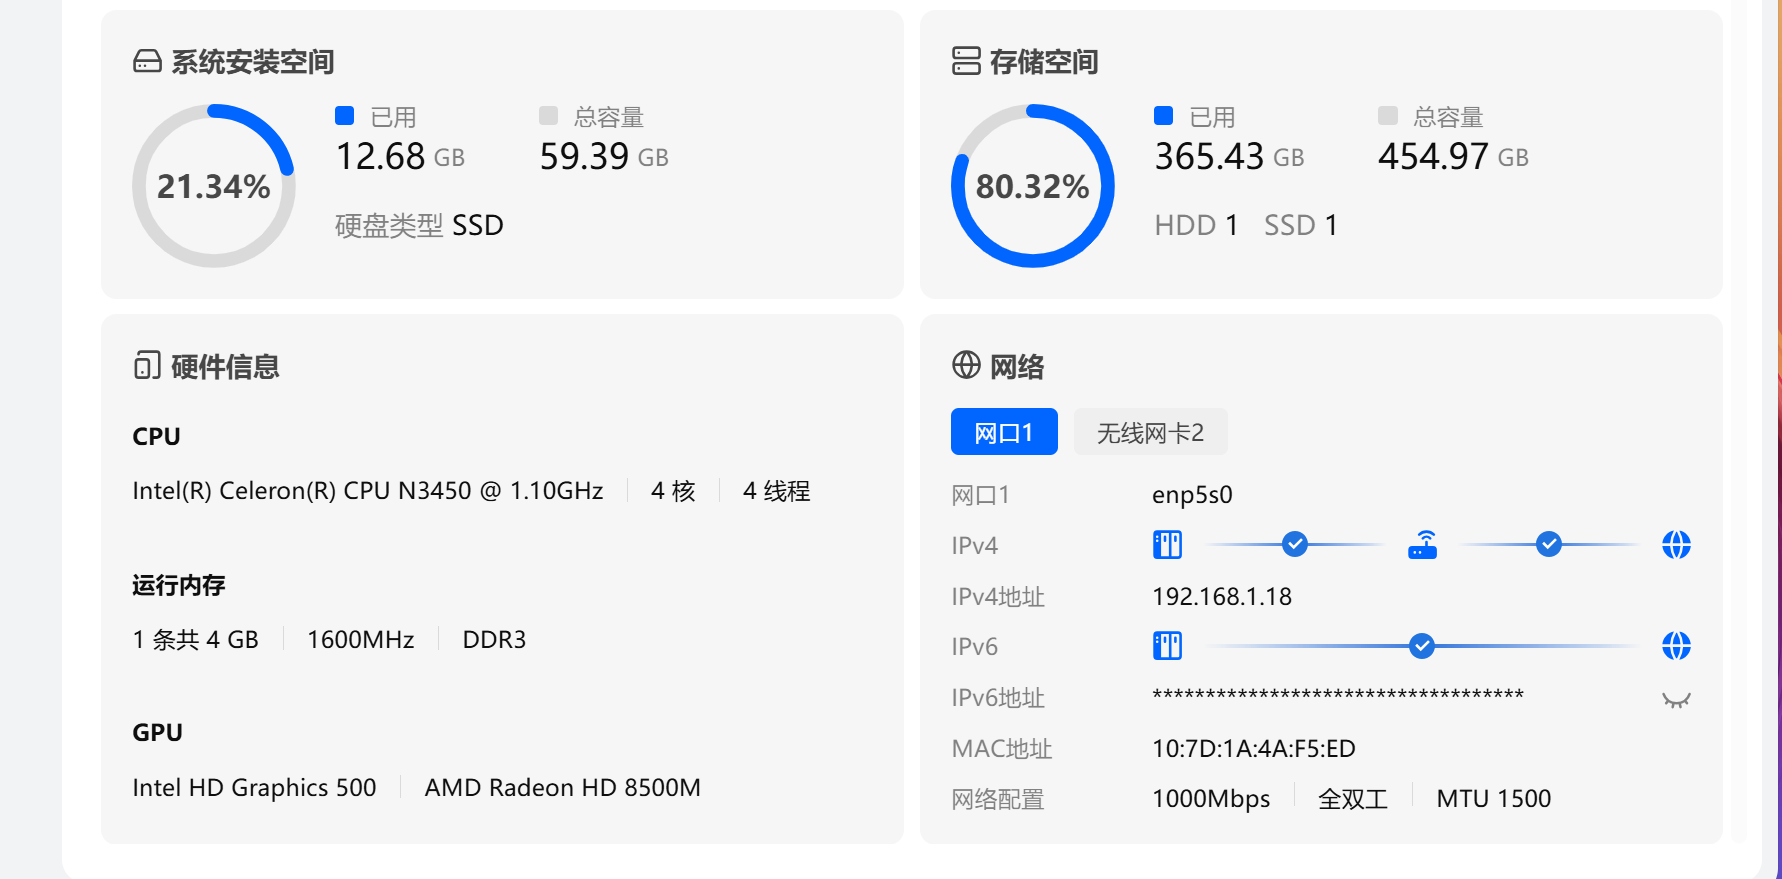Click the network globe icon beside 网络
This screenshot has height=879, width=1782.
966,365
